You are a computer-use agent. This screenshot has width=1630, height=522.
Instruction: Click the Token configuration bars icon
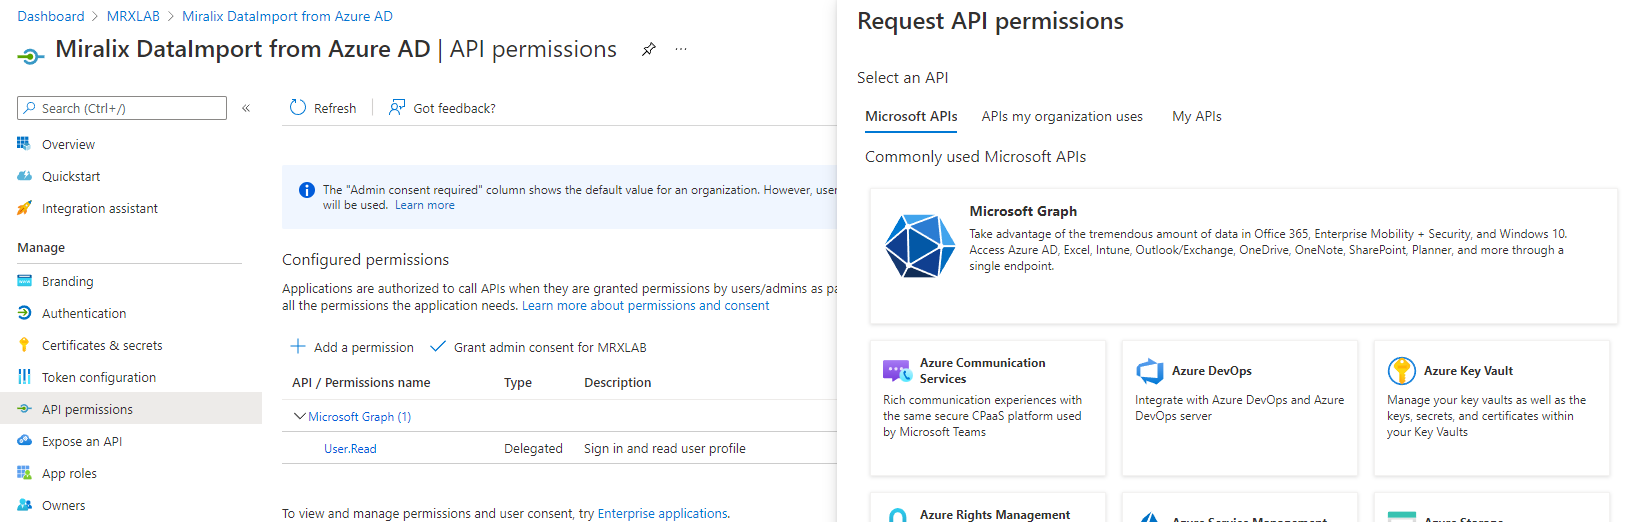click(x=24, y=377)
